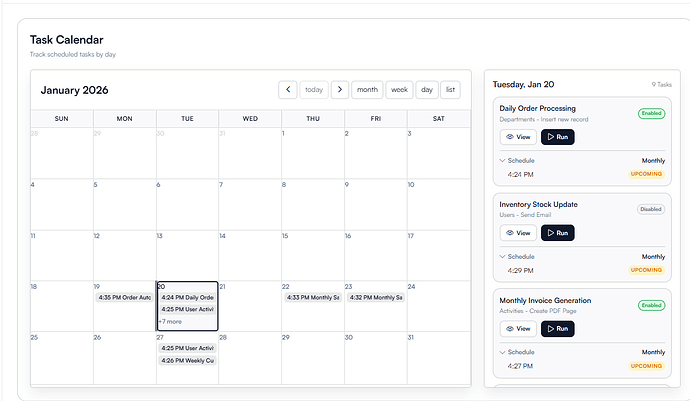Go to previous month with left chevron

click(x=288, y=89)
